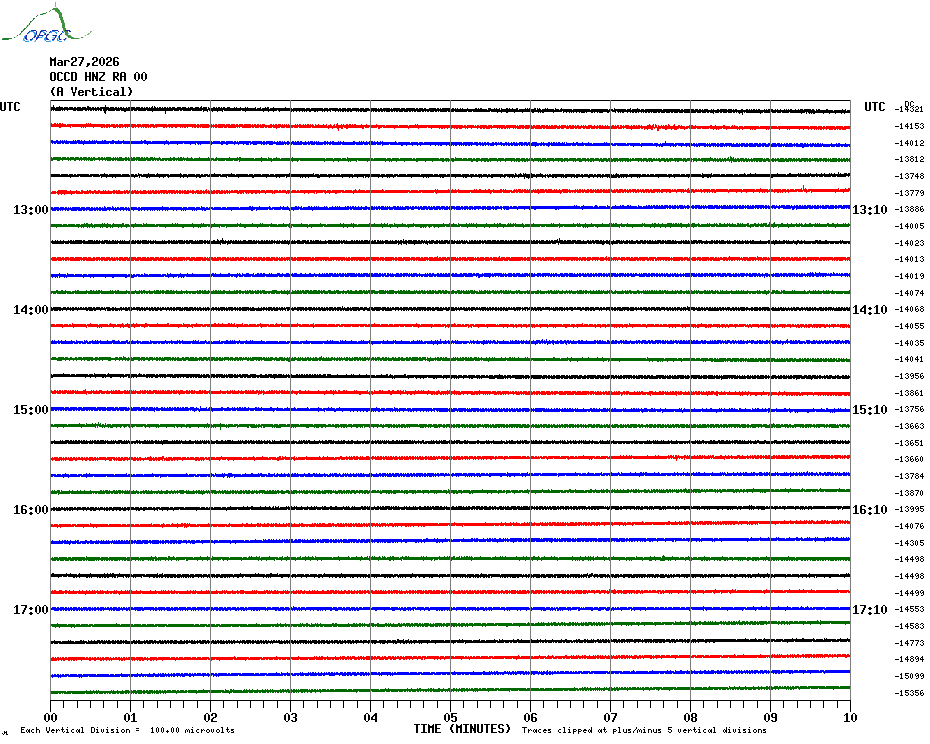Click the 16:00 hour label on the left
The width and height of the screenshot is (930, 744).
click(30, 510)
